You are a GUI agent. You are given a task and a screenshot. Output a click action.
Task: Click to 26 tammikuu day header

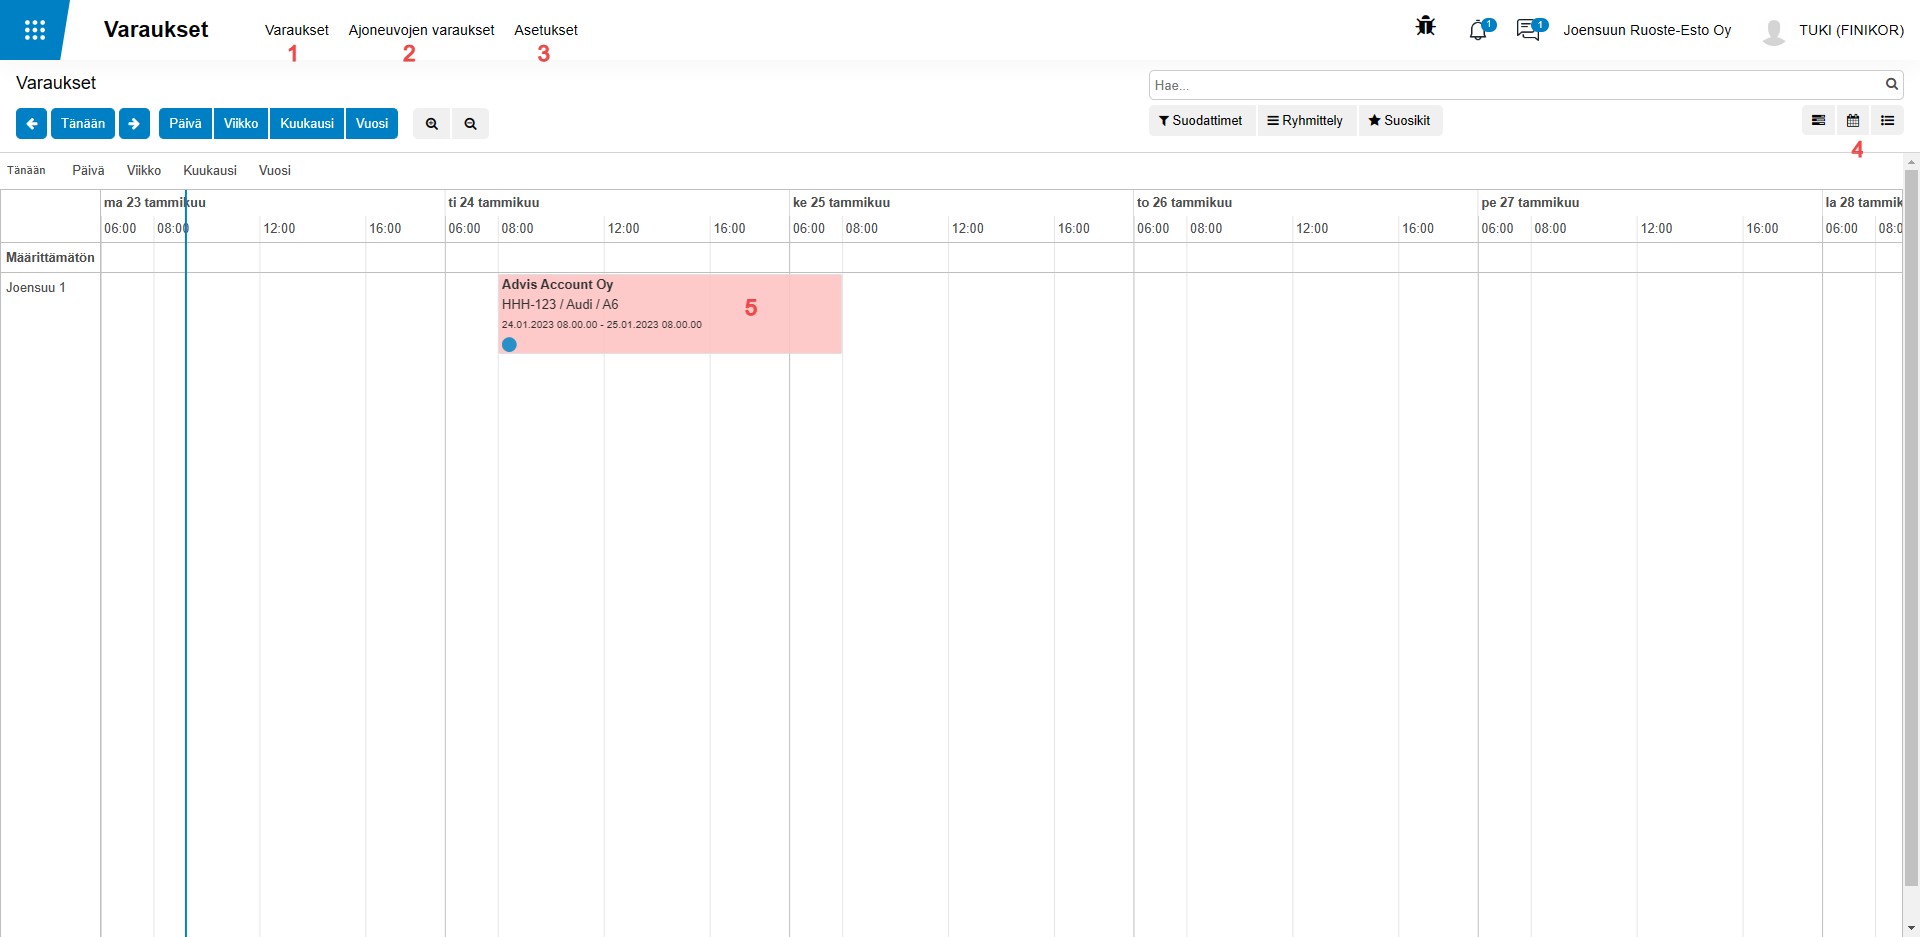click(1184, 202)
